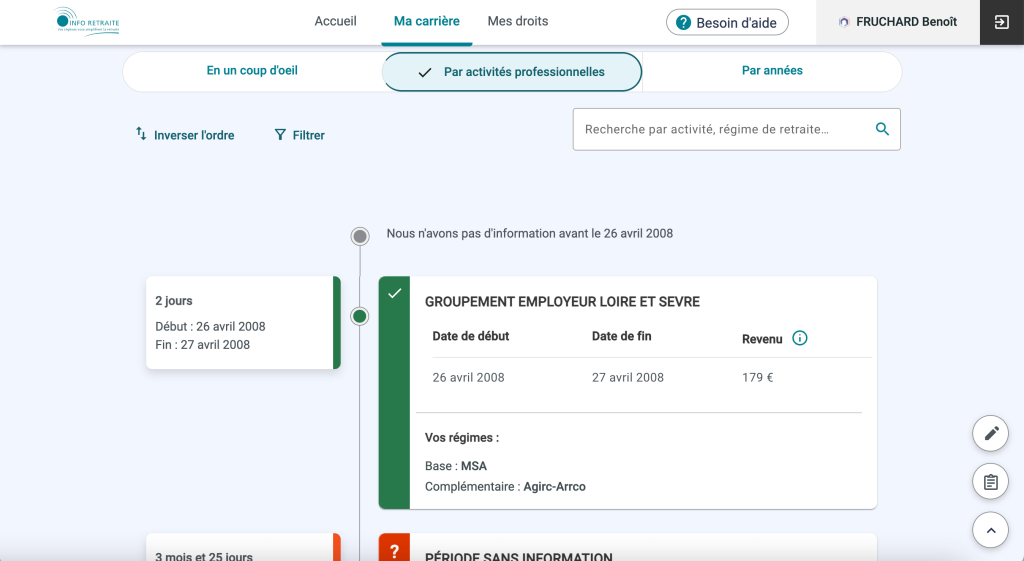Click the no-information-before-26-avril-2008 notice
This screenshot has height=561, width=1024.
click(530, 234)
